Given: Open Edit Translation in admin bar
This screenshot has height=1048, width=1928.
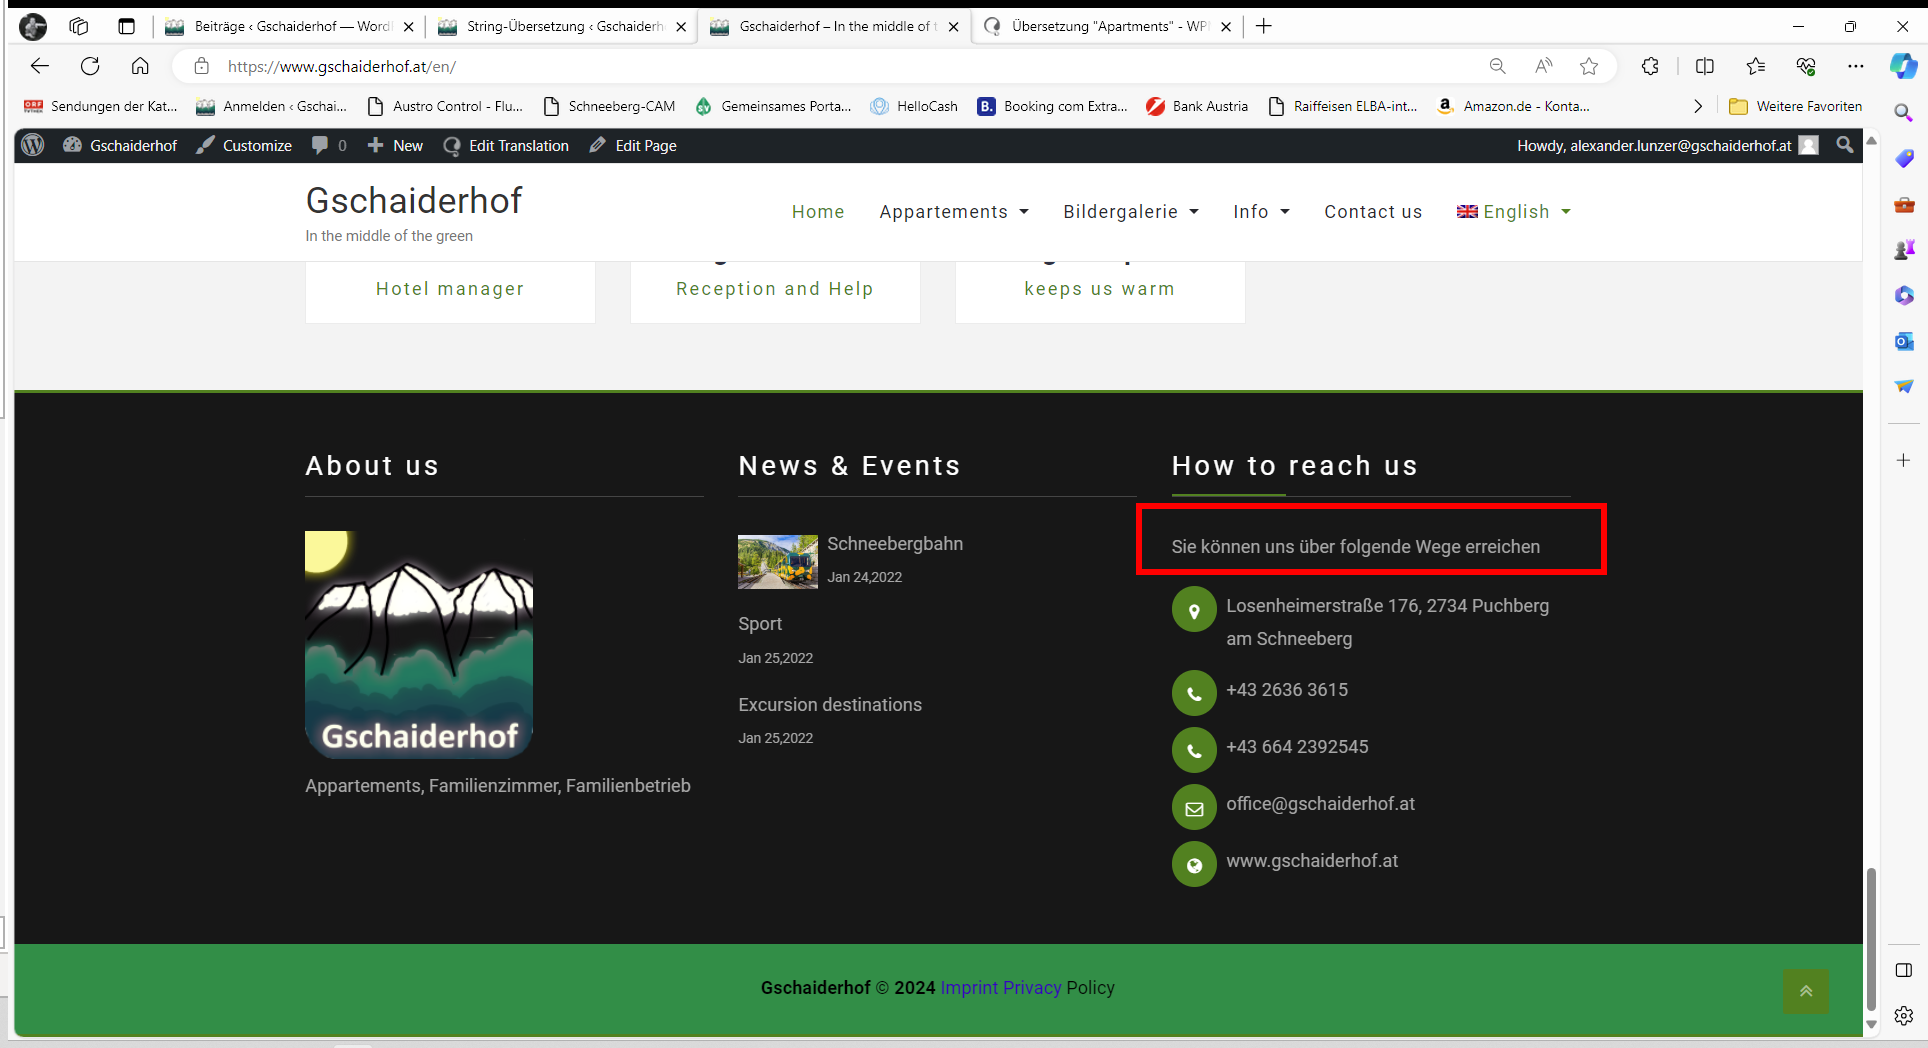Looking at the screenshot, I should pyautogui.click(x=506, y=145).
